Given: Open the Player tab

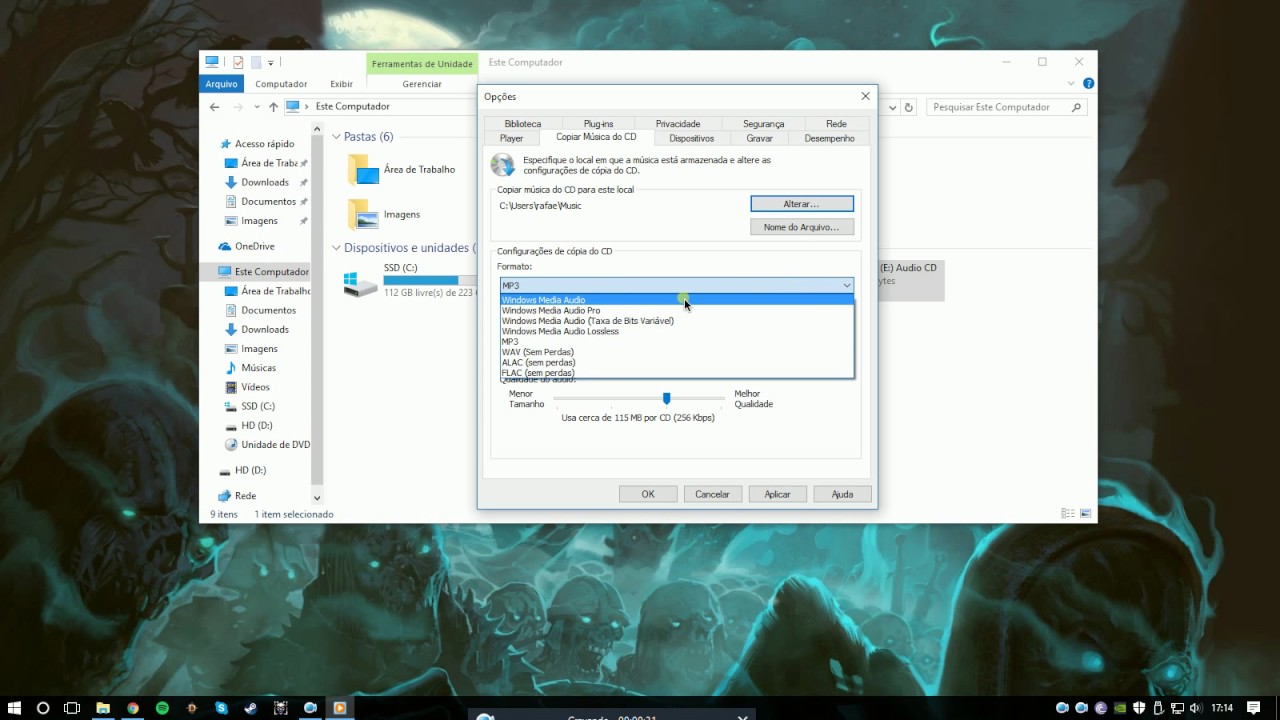Looking at the screenshot, I should (511, 138).
